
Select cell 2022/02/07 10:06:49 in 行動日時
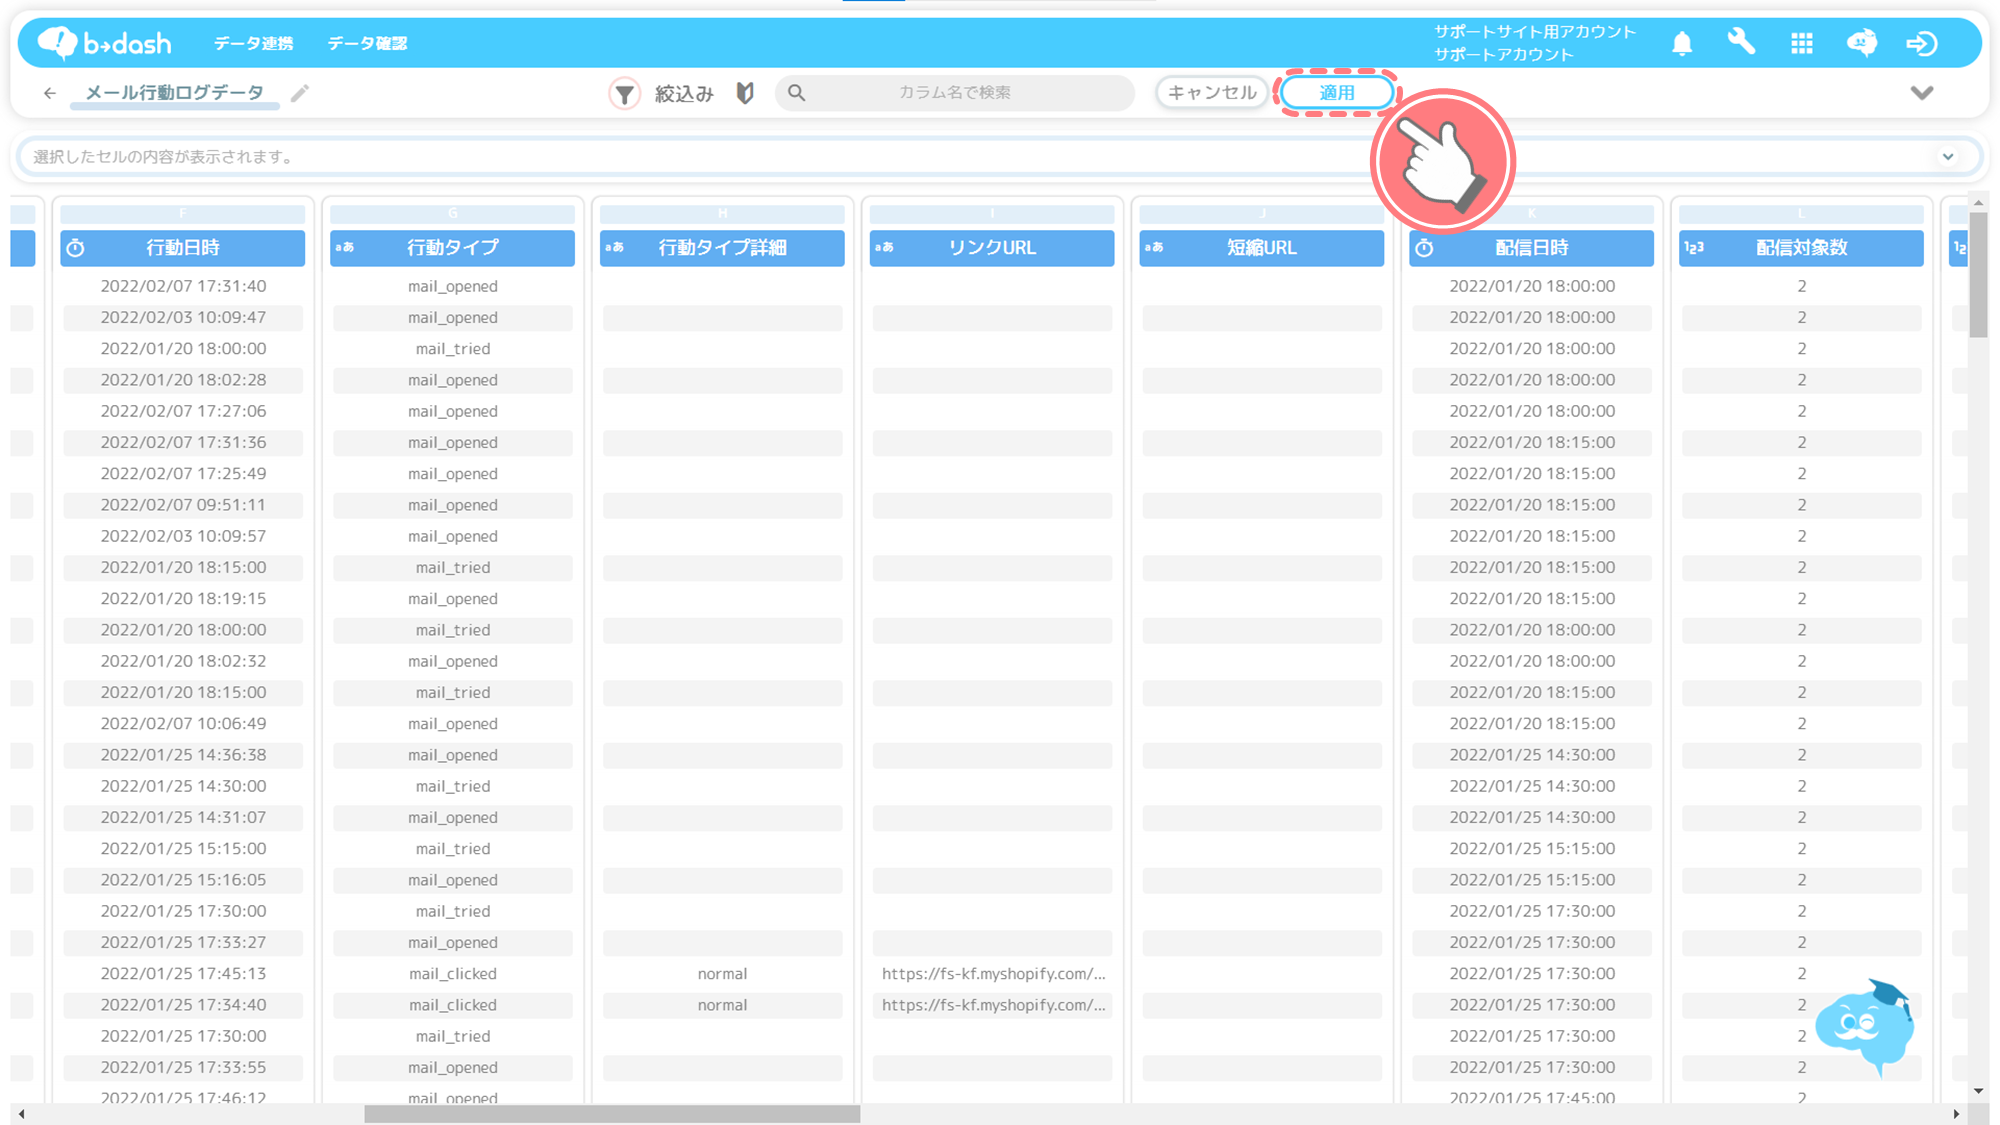pyautogui.click(x=183, y=724)
